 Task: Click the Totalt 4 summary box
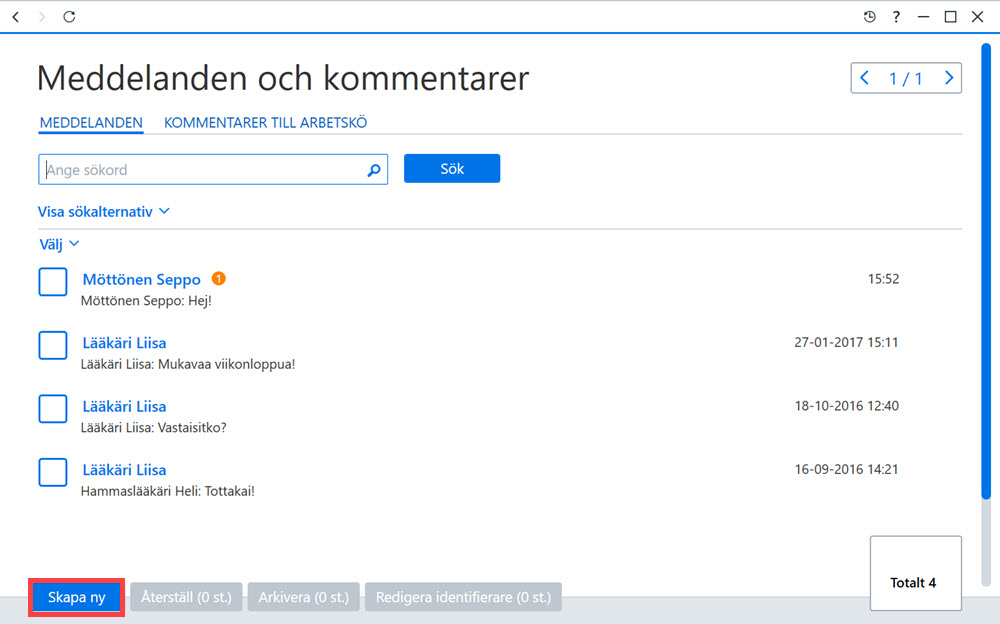(x=915, y=573)
